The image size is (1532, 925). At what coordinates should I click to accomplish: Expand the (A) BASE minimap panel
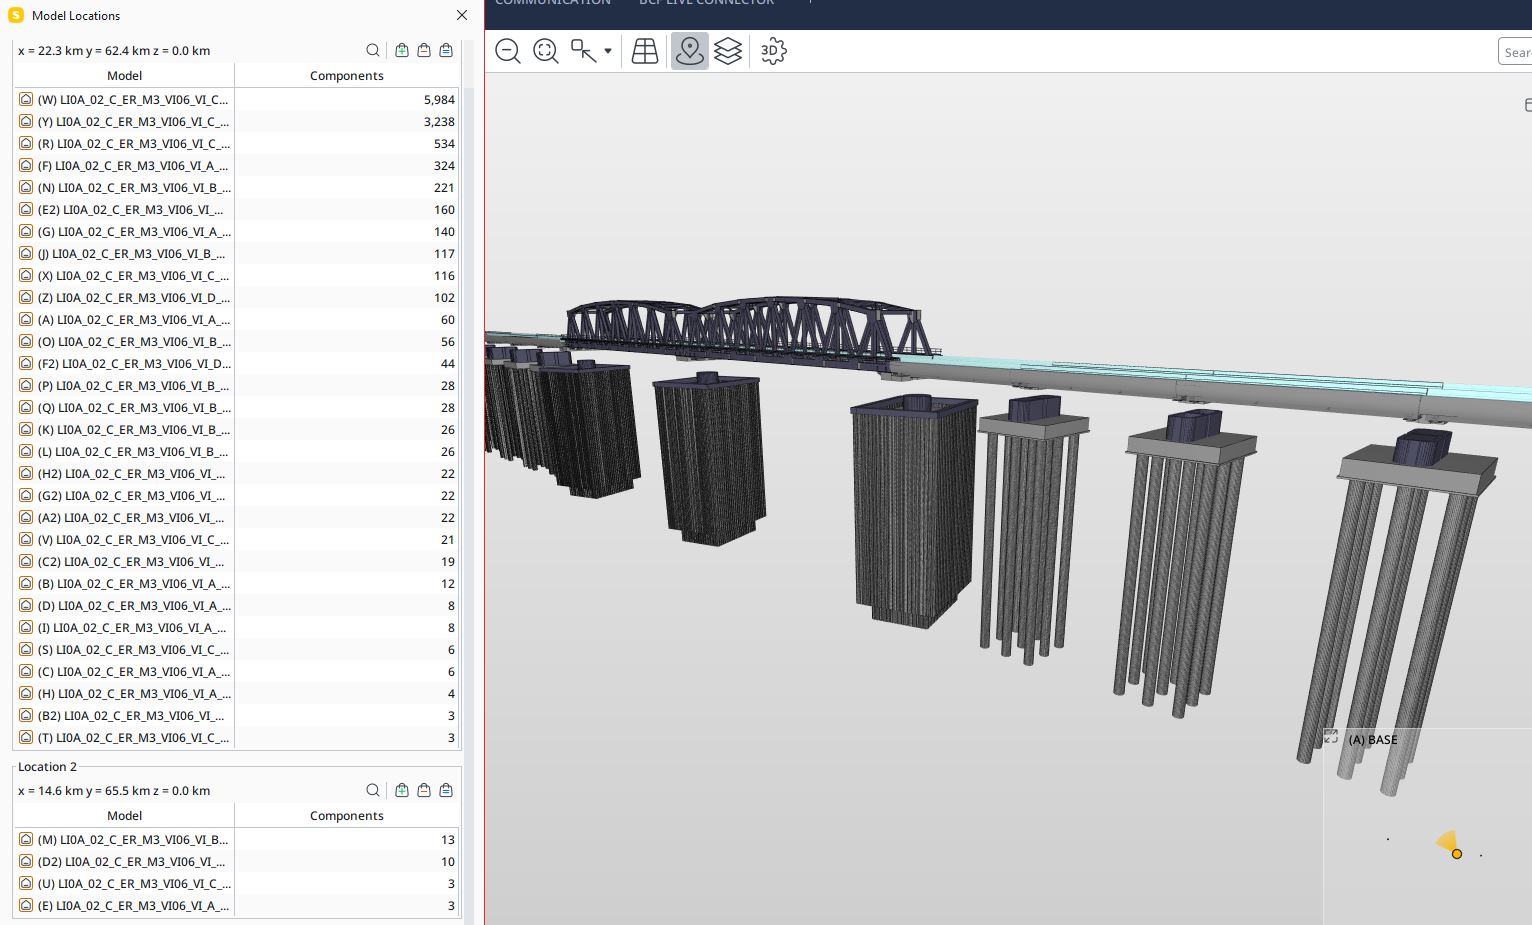(x=1331, y=737)
